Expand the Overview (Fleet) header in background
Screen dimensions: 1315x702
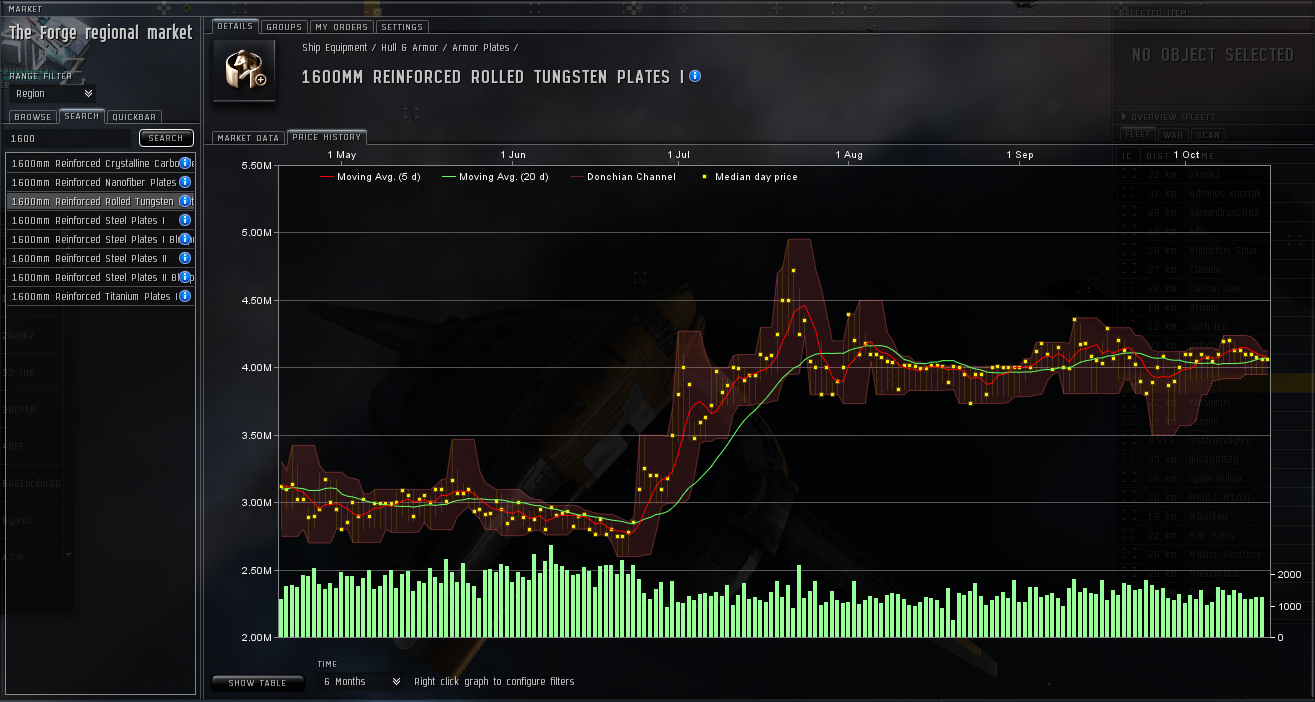tap(1167, 117)
